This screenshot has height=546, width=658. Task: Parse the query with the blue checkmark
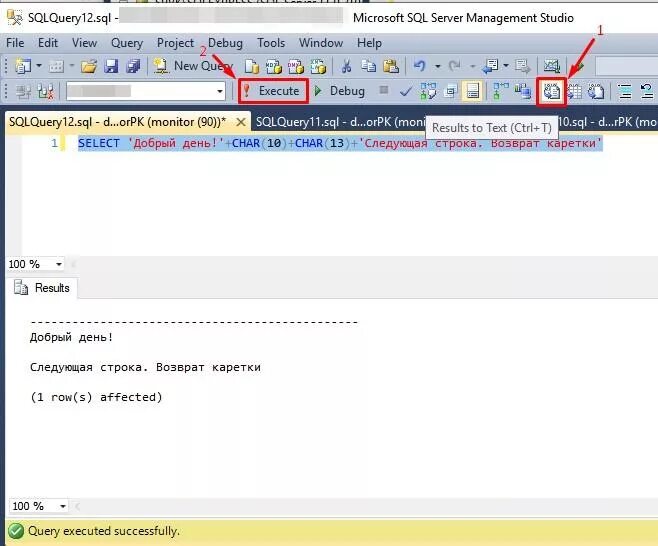point(406,91)
